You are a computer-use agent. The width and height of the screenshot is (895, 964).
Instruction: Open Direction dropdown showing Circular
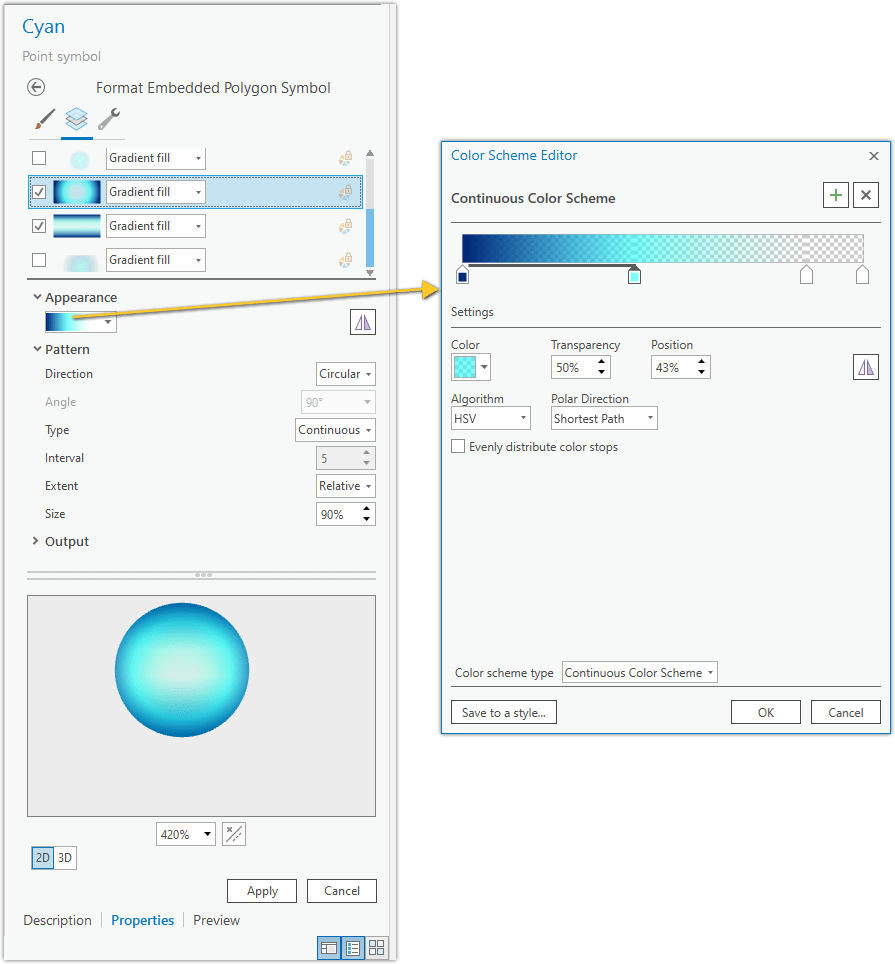[345, 374]
